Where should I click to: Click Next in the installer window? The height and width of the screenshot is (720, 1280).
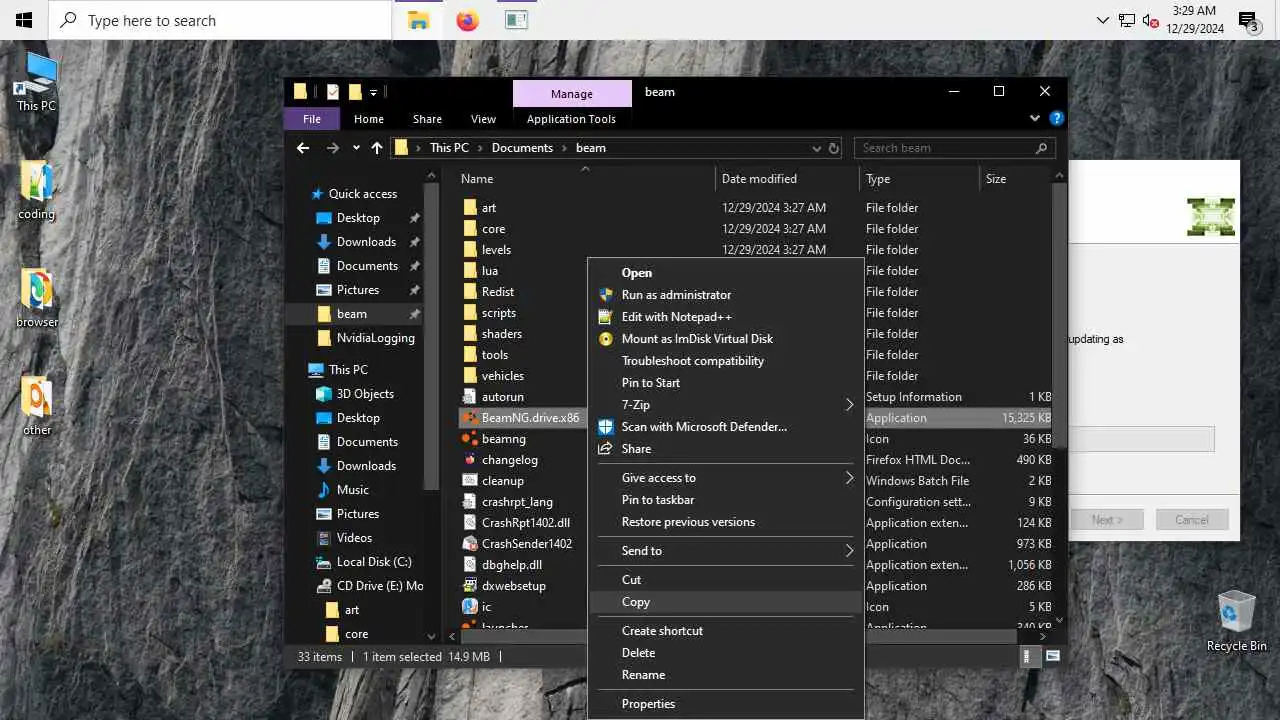1106,520
